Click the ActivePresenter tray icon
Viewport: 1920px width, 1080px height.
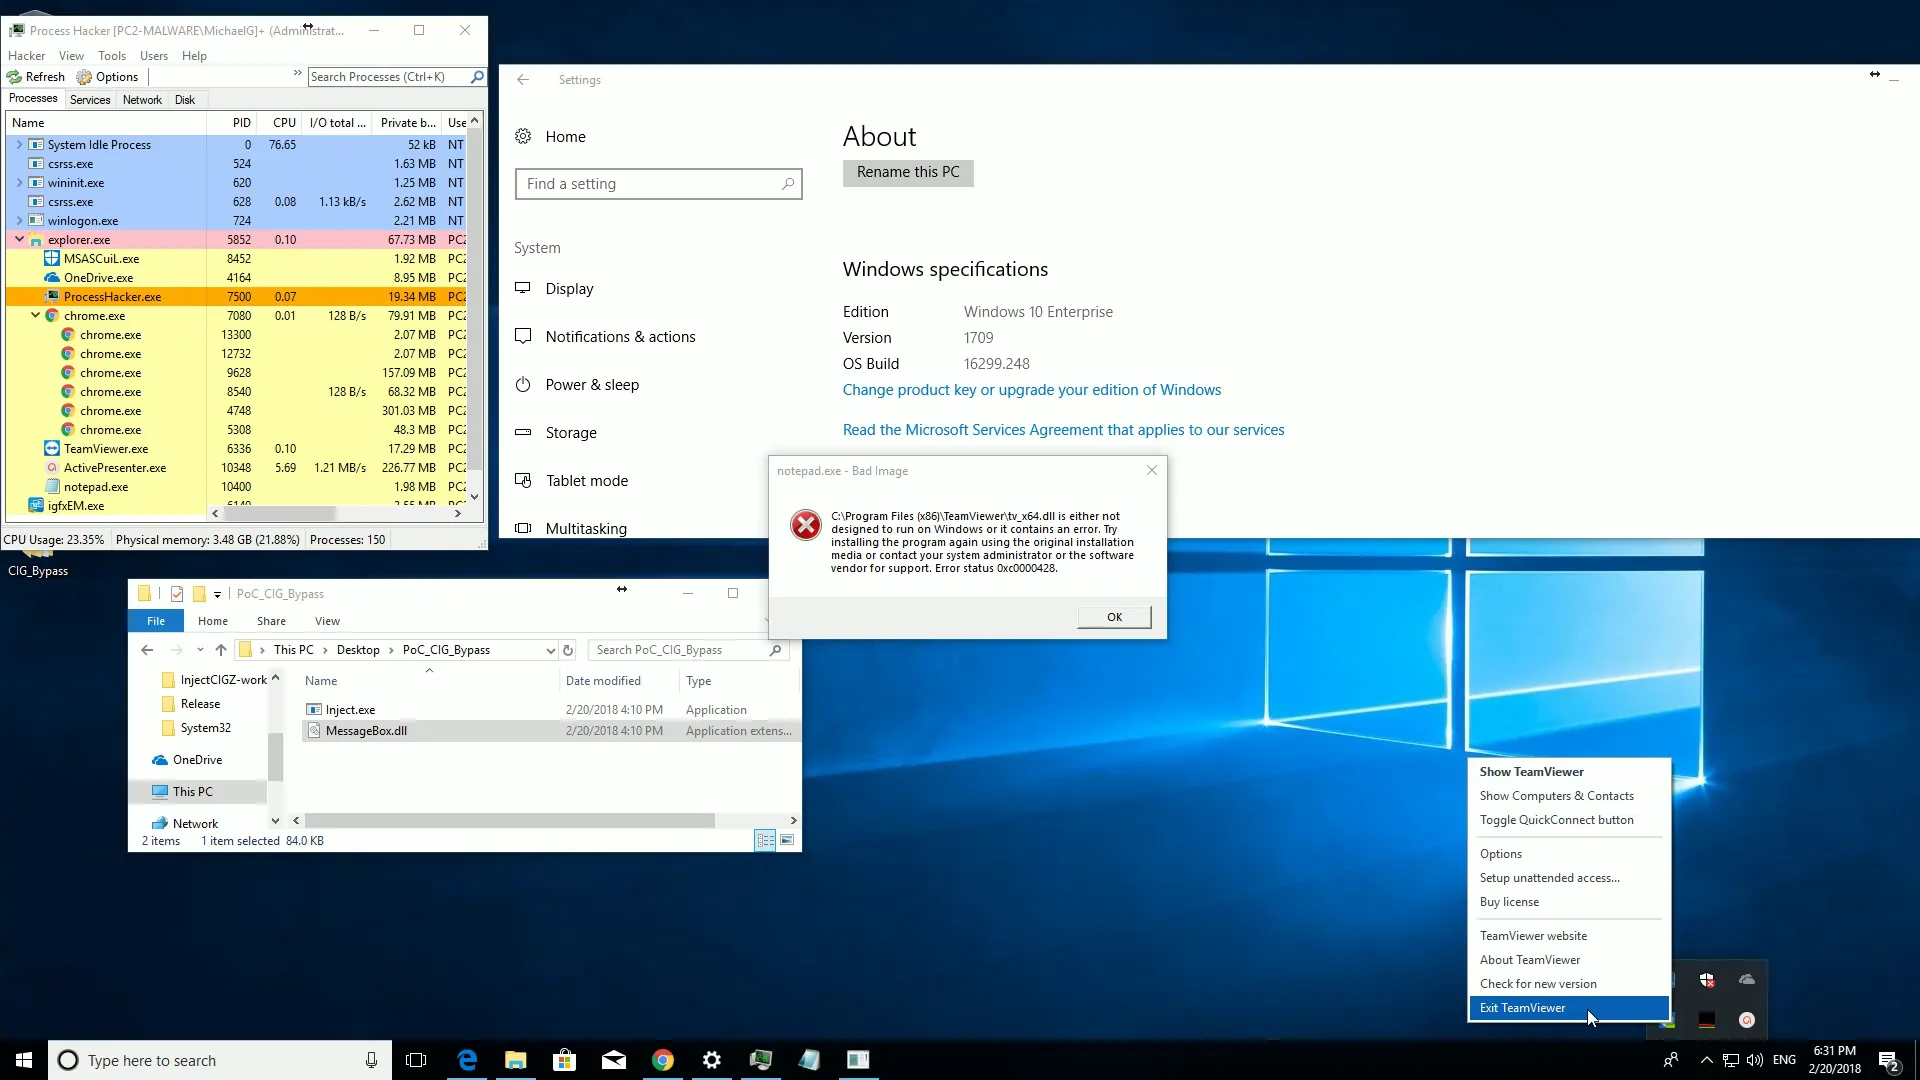[x=1747, y=1020]
